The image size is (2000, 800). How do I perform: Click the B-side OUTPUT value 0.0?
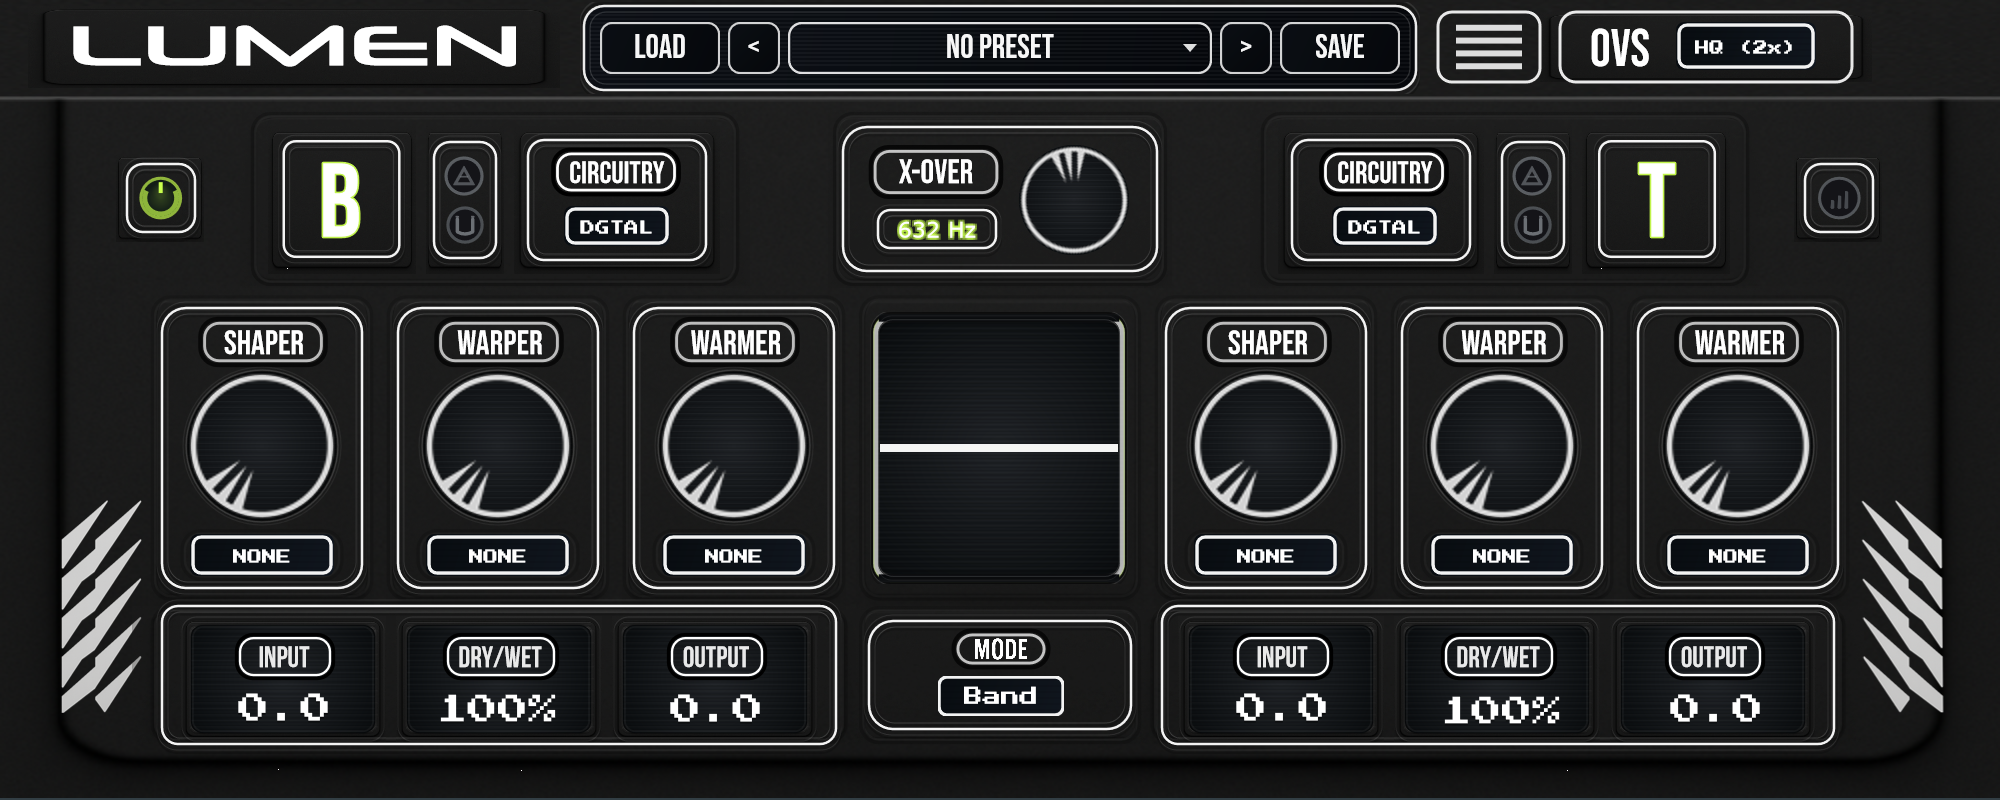[x=716, y=708]
